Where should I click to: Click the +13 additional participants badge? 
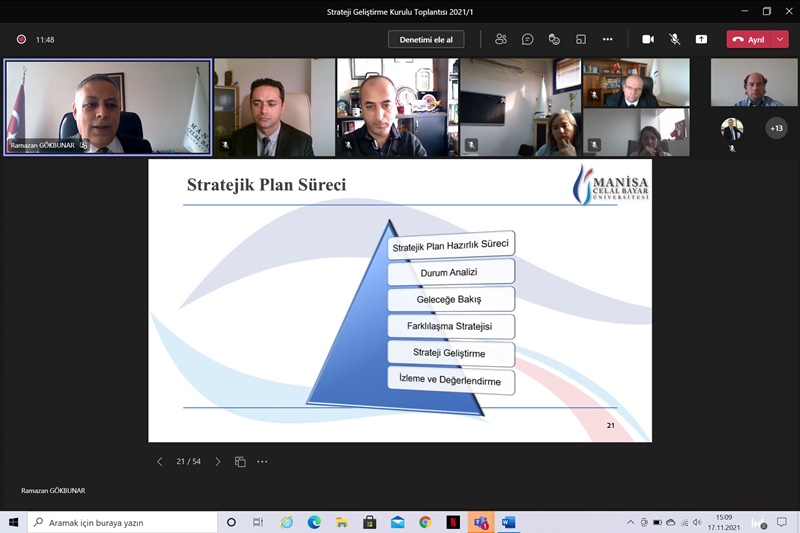click(x=776, y=128)
